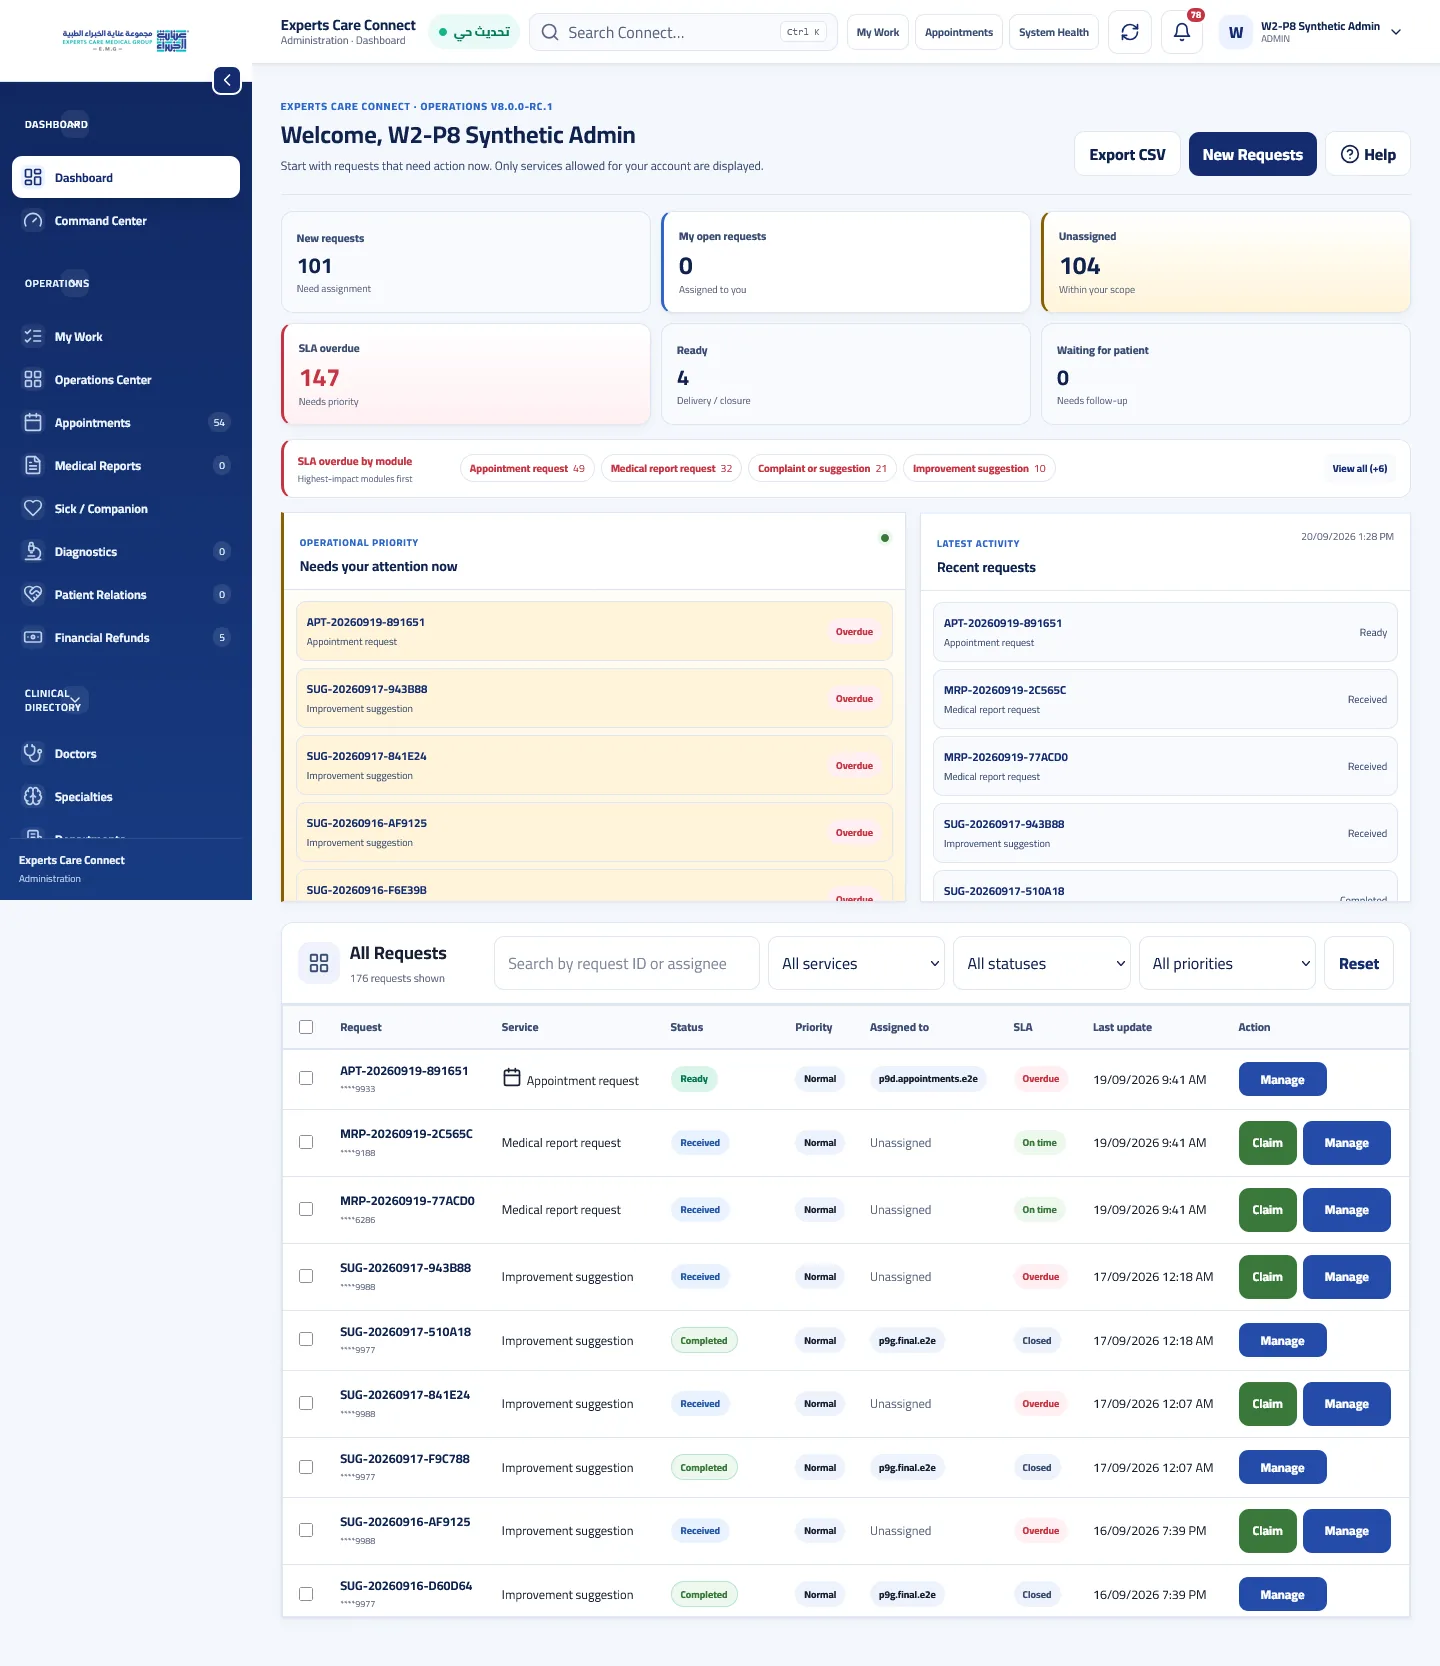This screenshot has height=1666, width=1440.
Task: Open the notifications bell
Action: 1182,32
